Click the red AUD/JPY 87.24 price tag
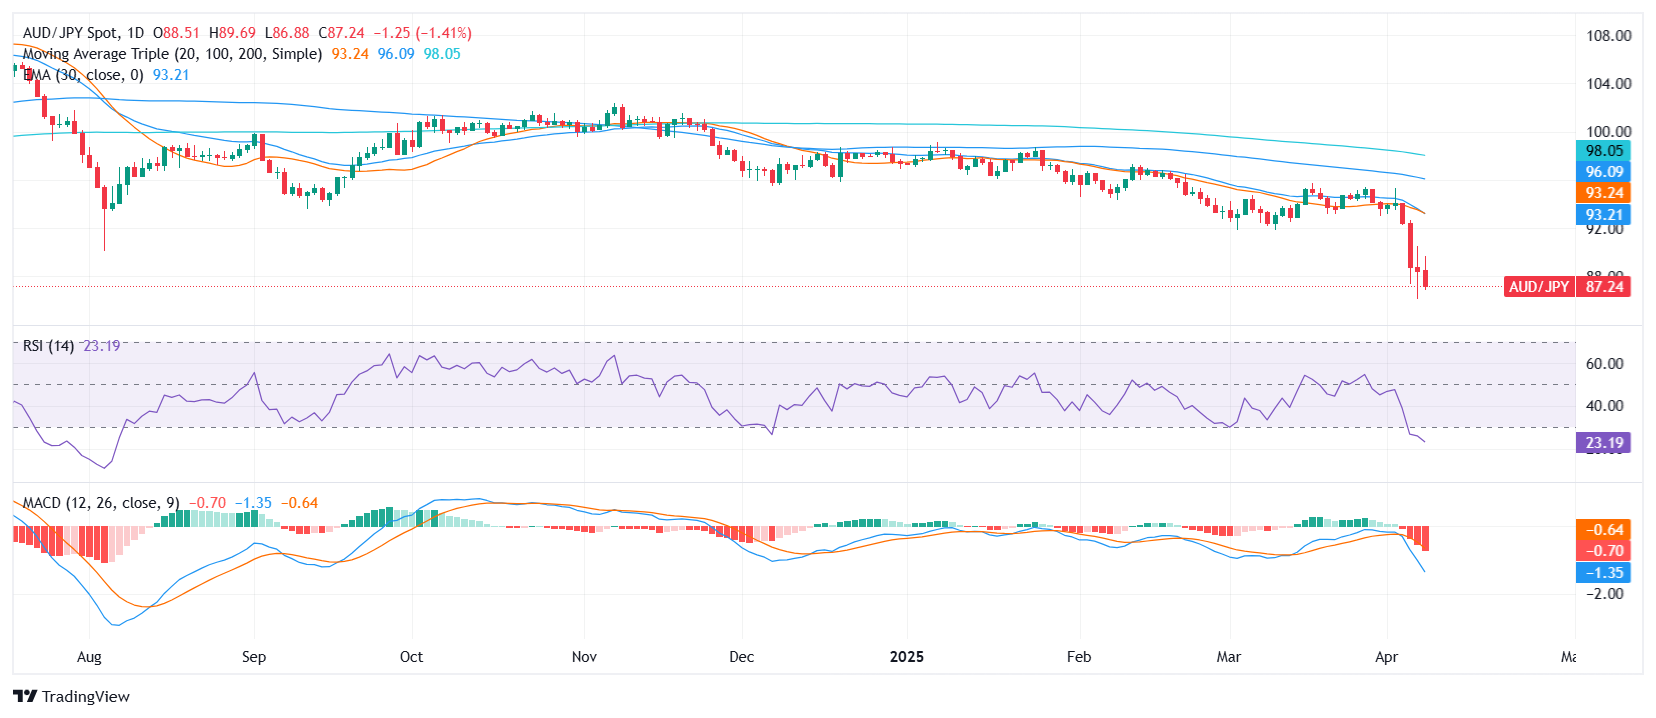 point(1566,287)
